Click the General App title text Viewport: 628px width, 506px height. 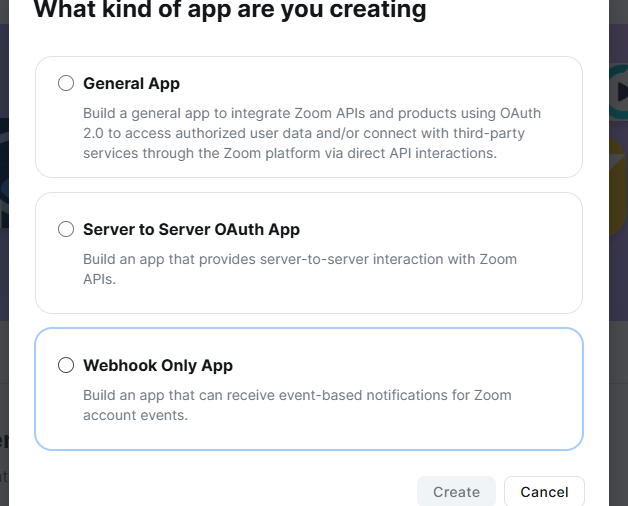pos(131,83)
